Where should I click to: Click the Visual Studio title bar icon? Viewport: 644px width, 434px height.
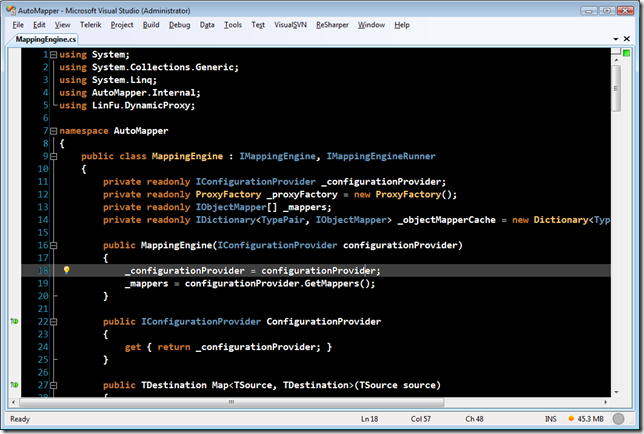(11, 10)
